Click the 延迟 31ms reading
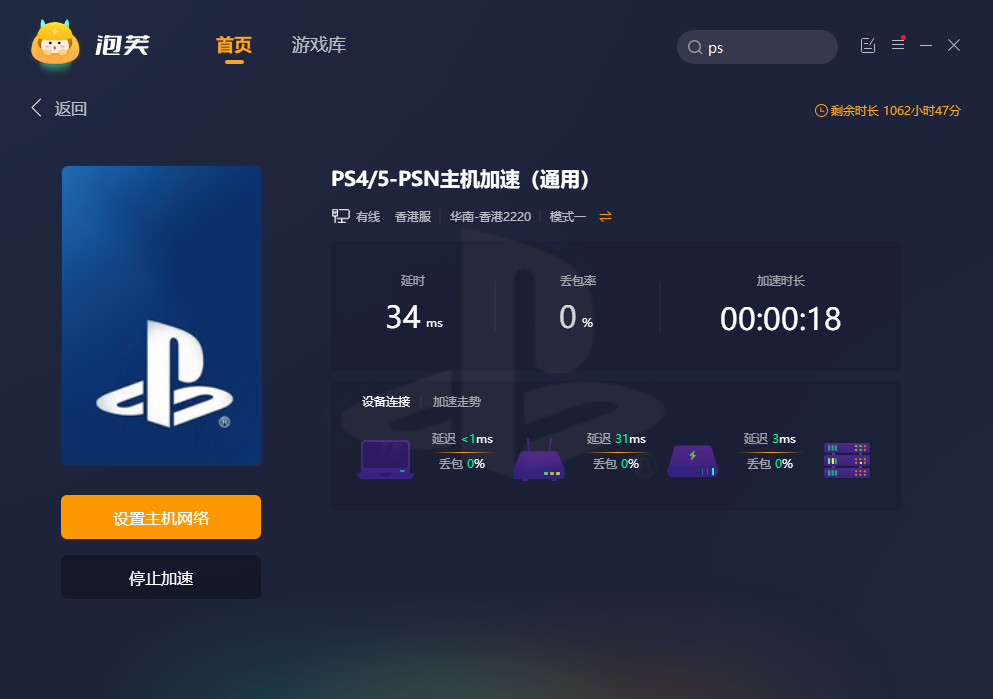The image size is (993, 699). point(616,439)
